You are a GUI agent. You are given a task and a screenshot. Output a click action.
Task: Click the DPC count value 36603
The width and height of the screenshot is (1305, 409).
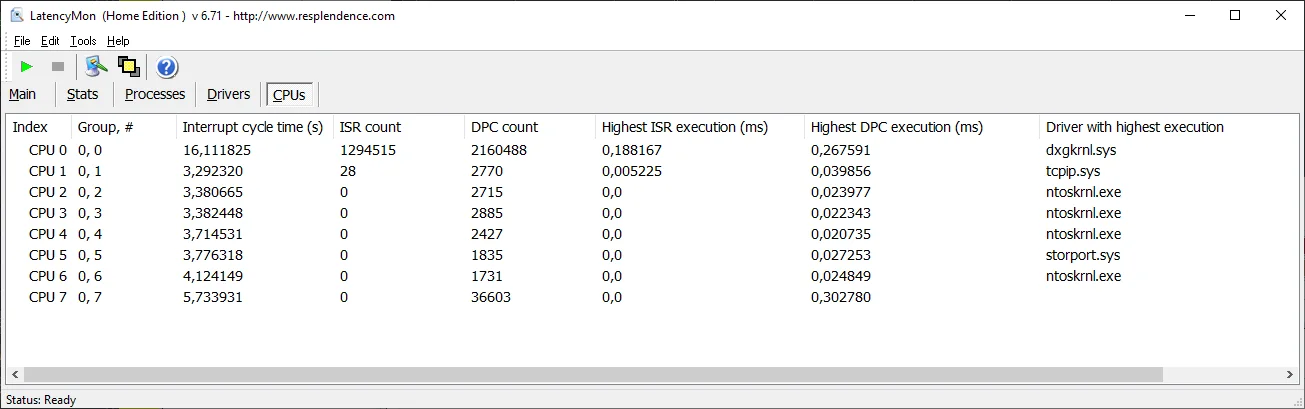coord(491,297)
